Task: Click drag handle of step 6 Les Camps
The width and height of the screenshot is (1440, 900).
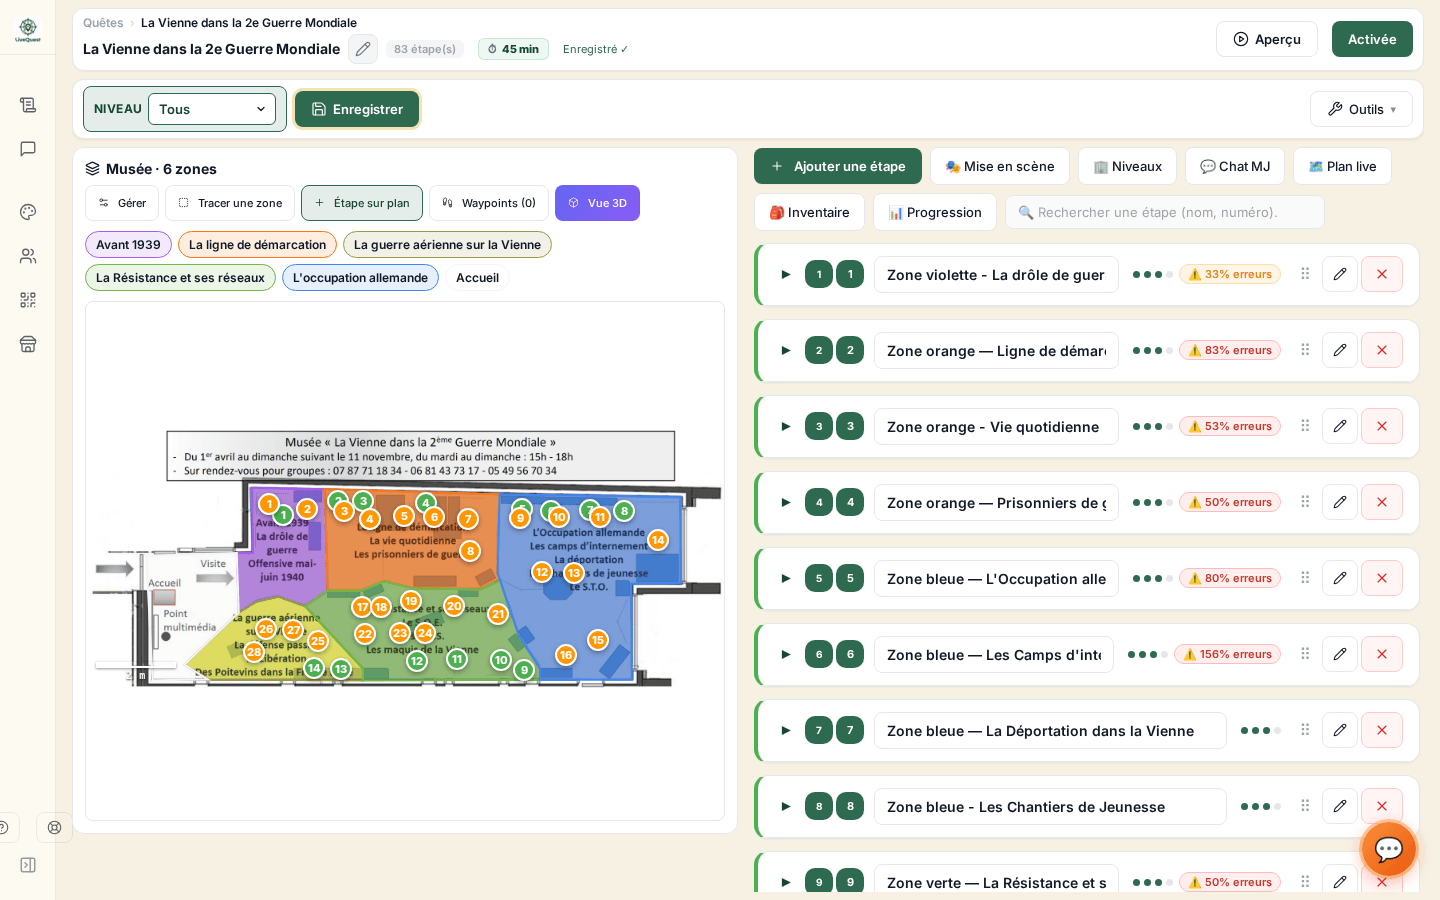Action: (1305, 654)
